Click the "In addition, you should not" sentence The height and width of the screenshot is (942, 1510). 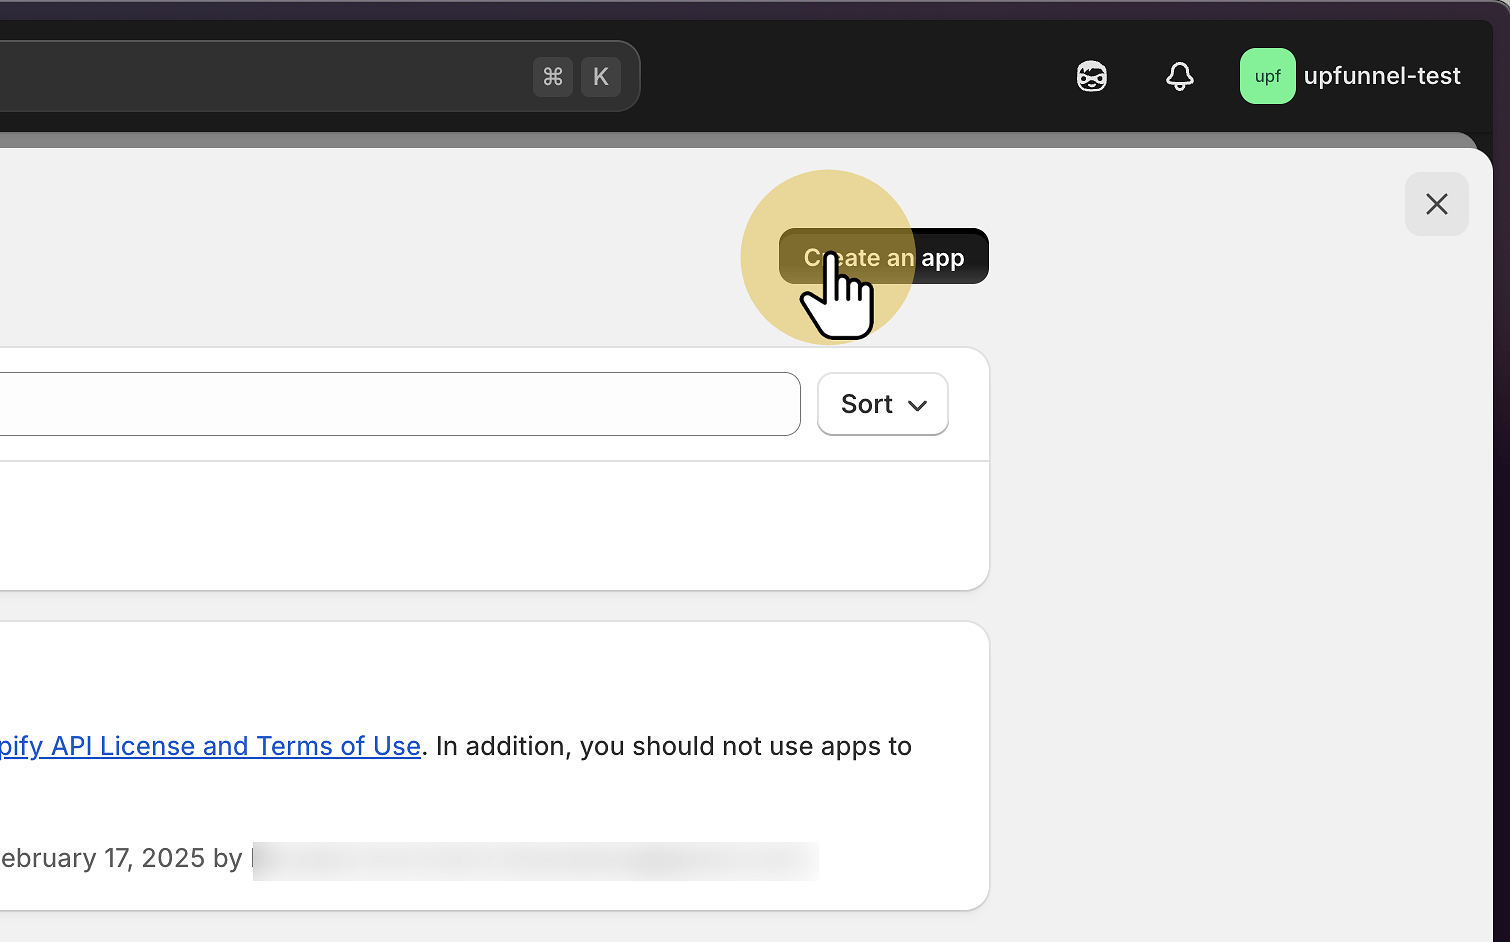(x=672, y=746)
